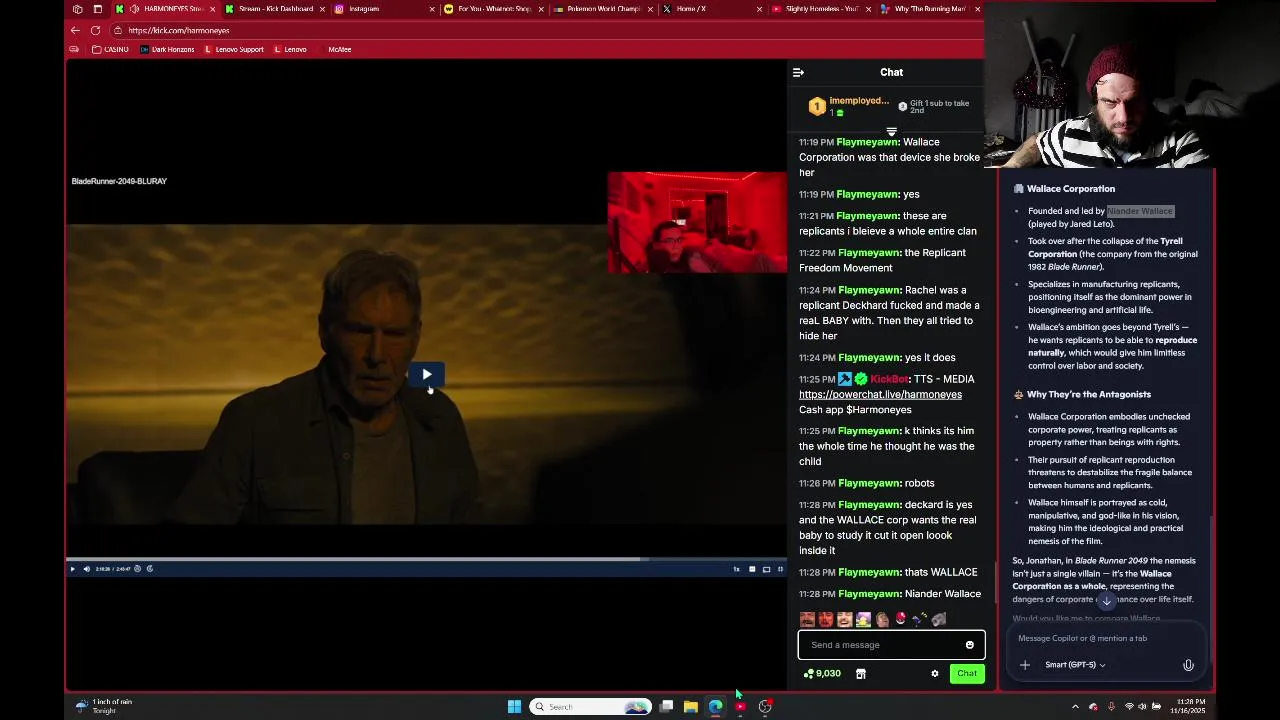Open Smart (GPT-5) model dropdown

click(1075, 665)
